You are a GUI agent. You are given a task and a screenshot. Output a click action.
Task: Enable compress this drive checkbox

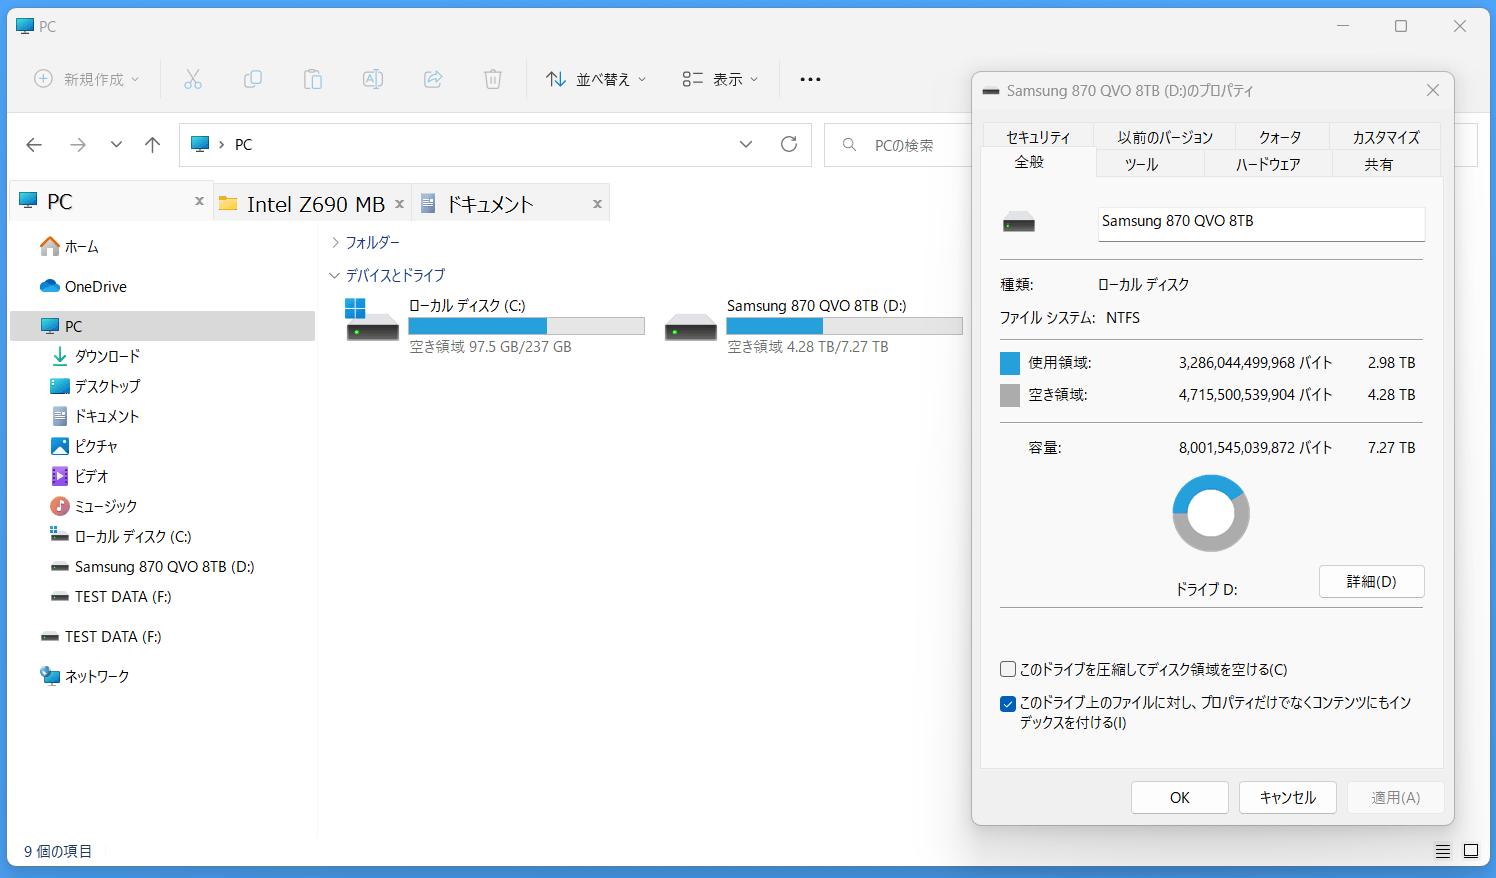click(1008, 669)
